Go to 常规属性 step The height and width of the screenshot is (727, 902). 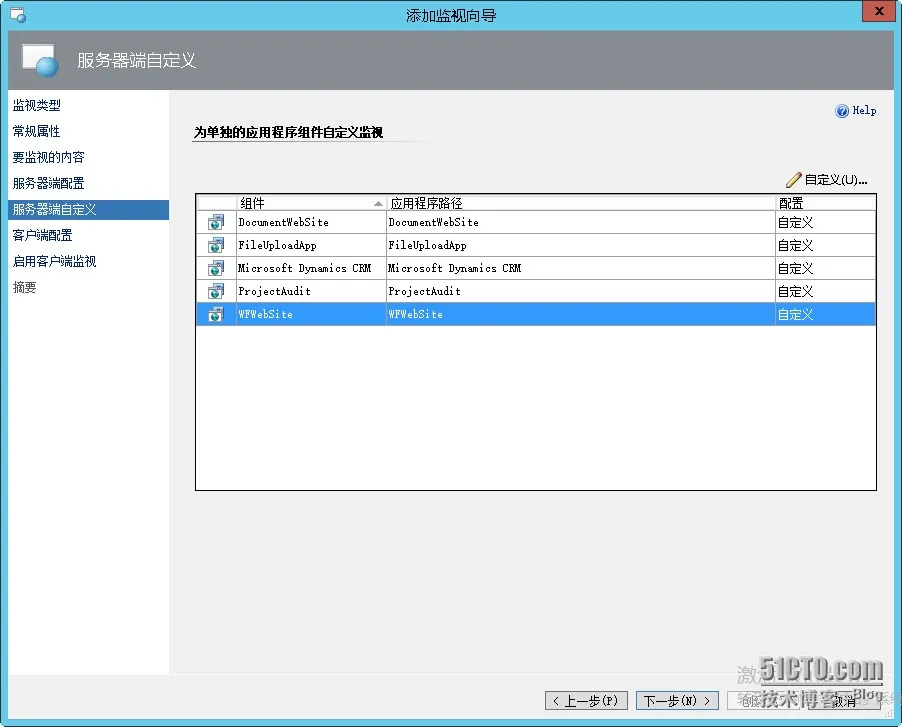coord(37,131)
